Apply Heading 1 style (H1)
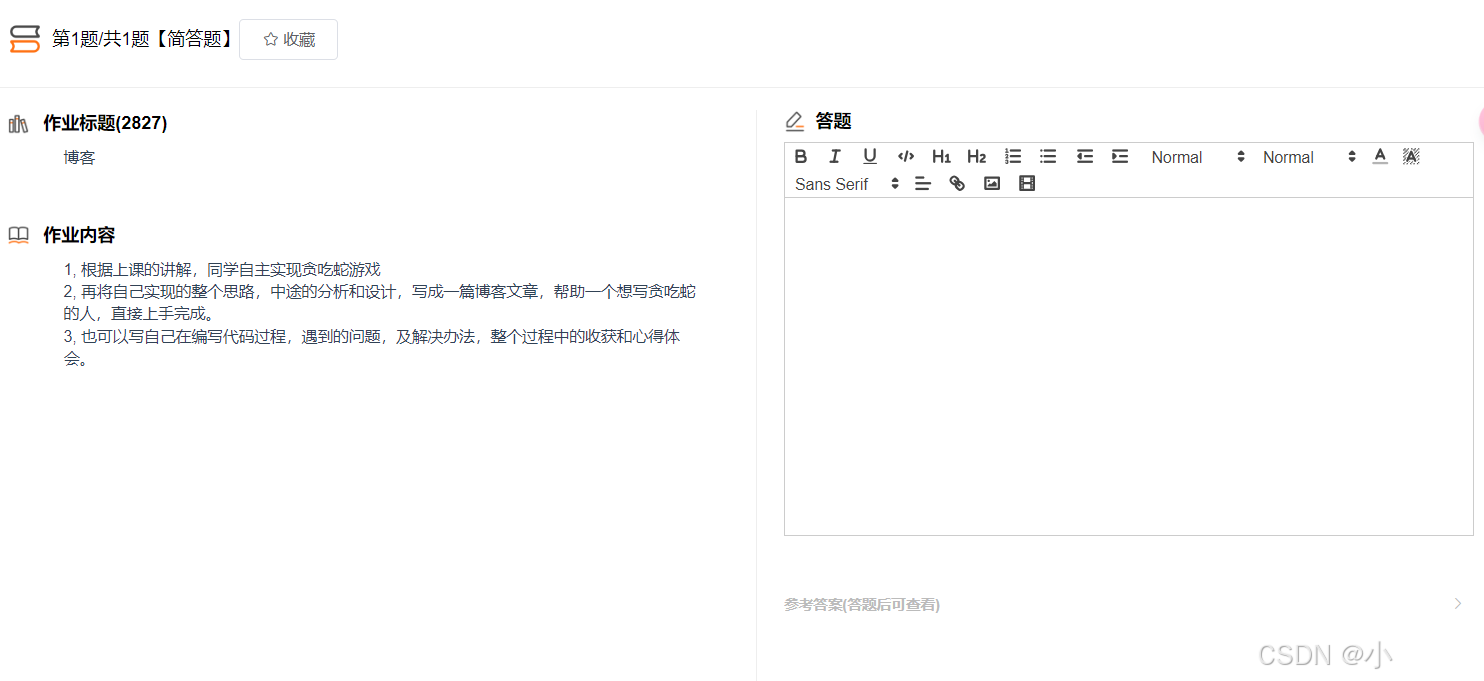The height and width of the screenshot is (681, 1484). click(941, 156)
